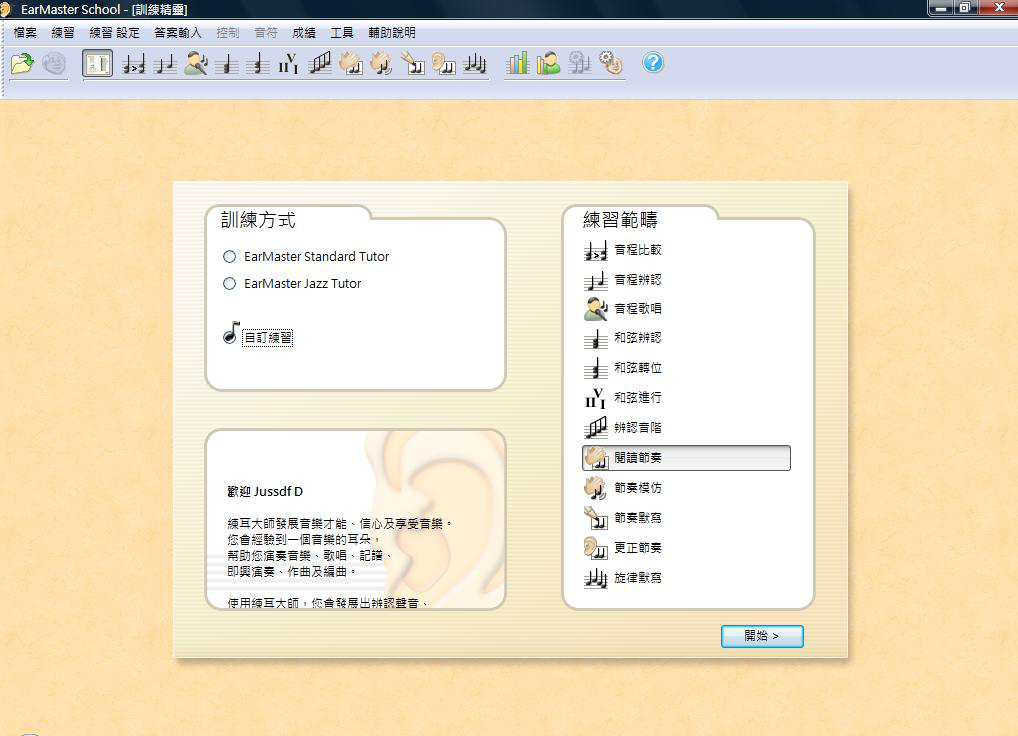Click the open file folder toolbar icon
The height and width of the screenshot is (736, 1018).
click(22, 64)
